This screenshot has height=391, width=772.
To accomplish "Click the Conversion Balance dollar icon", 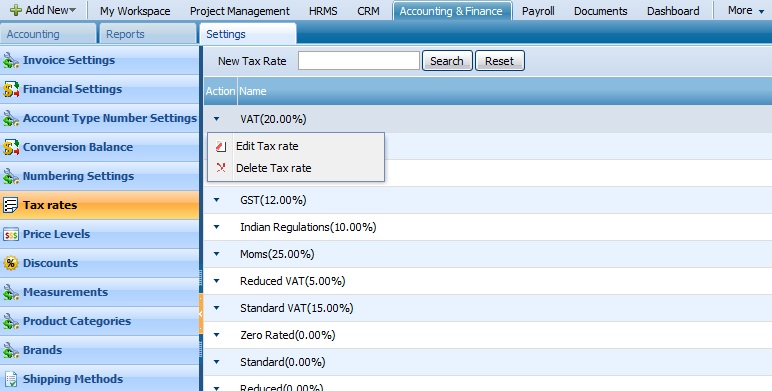I will coord(11,148).
